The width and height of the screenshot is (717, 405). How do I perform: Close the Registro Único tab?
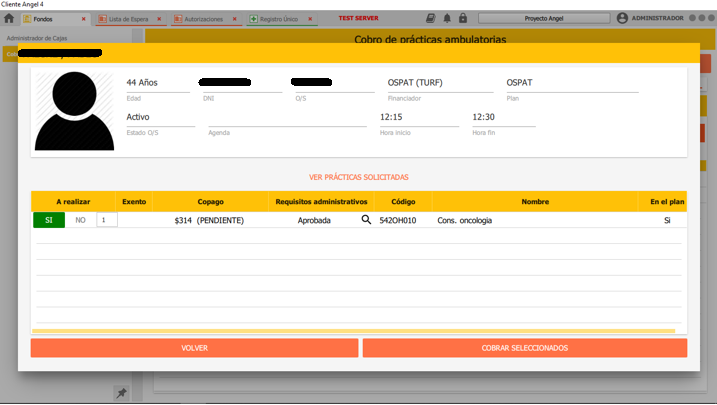(x=309, y=19)
